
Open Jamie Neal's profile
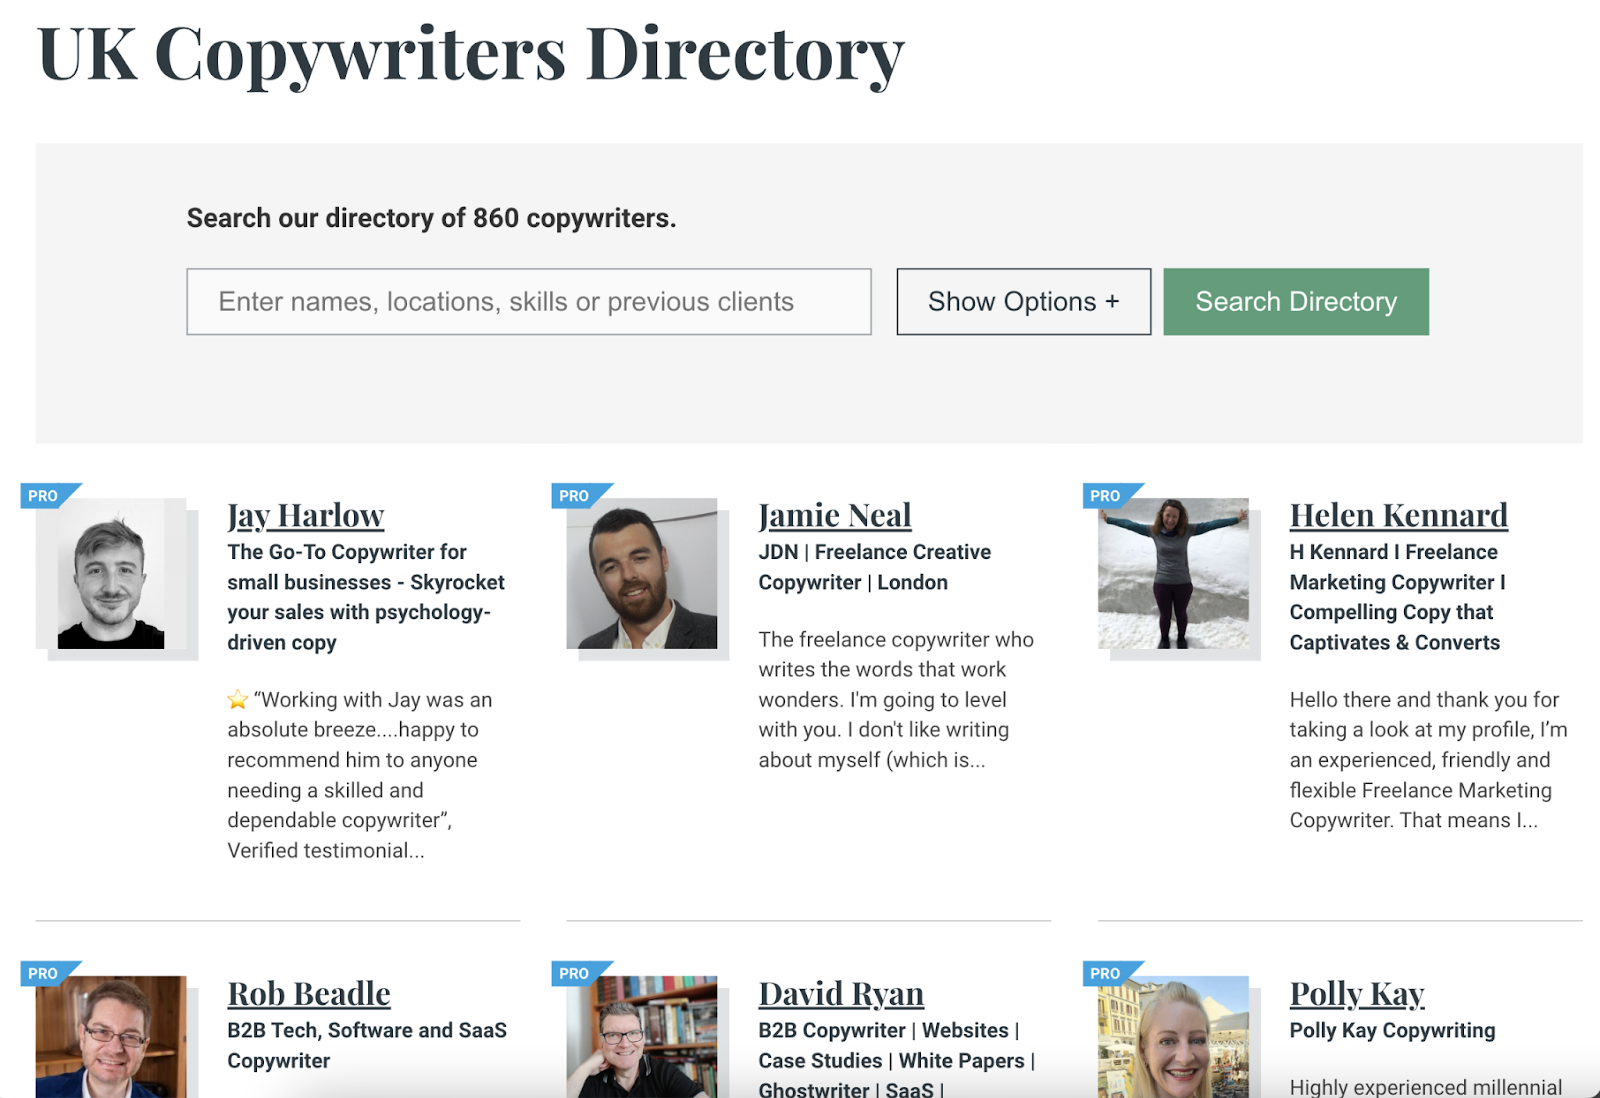pyautogui.click(x=835, y=515)
